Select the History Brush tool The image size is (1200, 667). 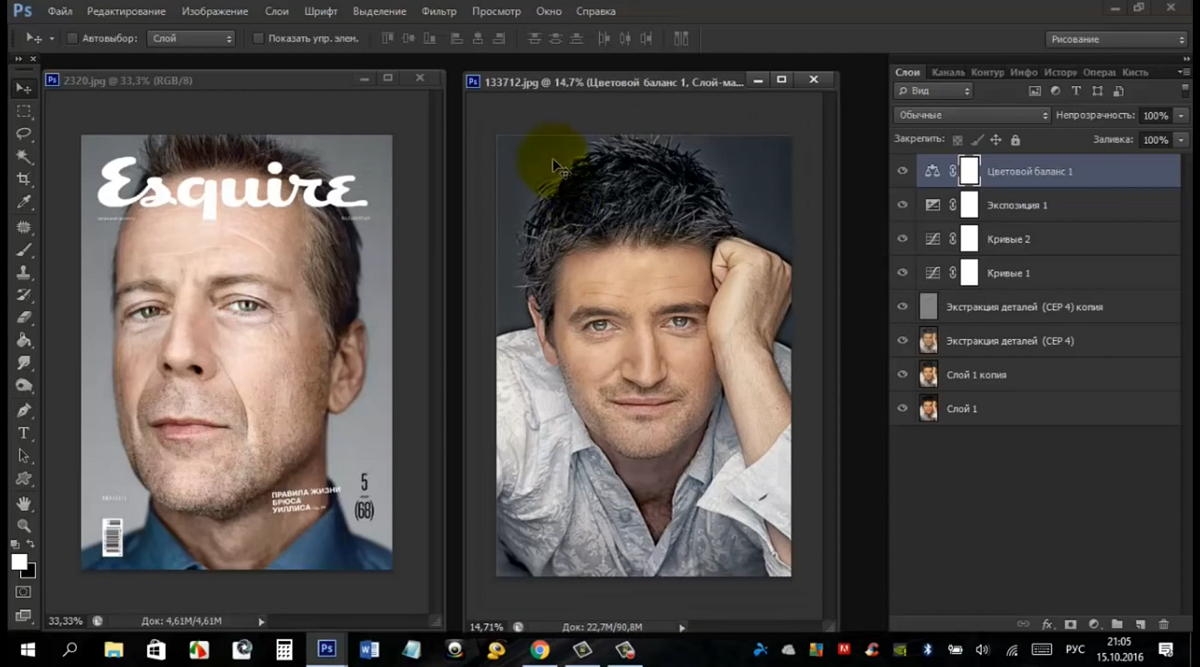point(24,295)
